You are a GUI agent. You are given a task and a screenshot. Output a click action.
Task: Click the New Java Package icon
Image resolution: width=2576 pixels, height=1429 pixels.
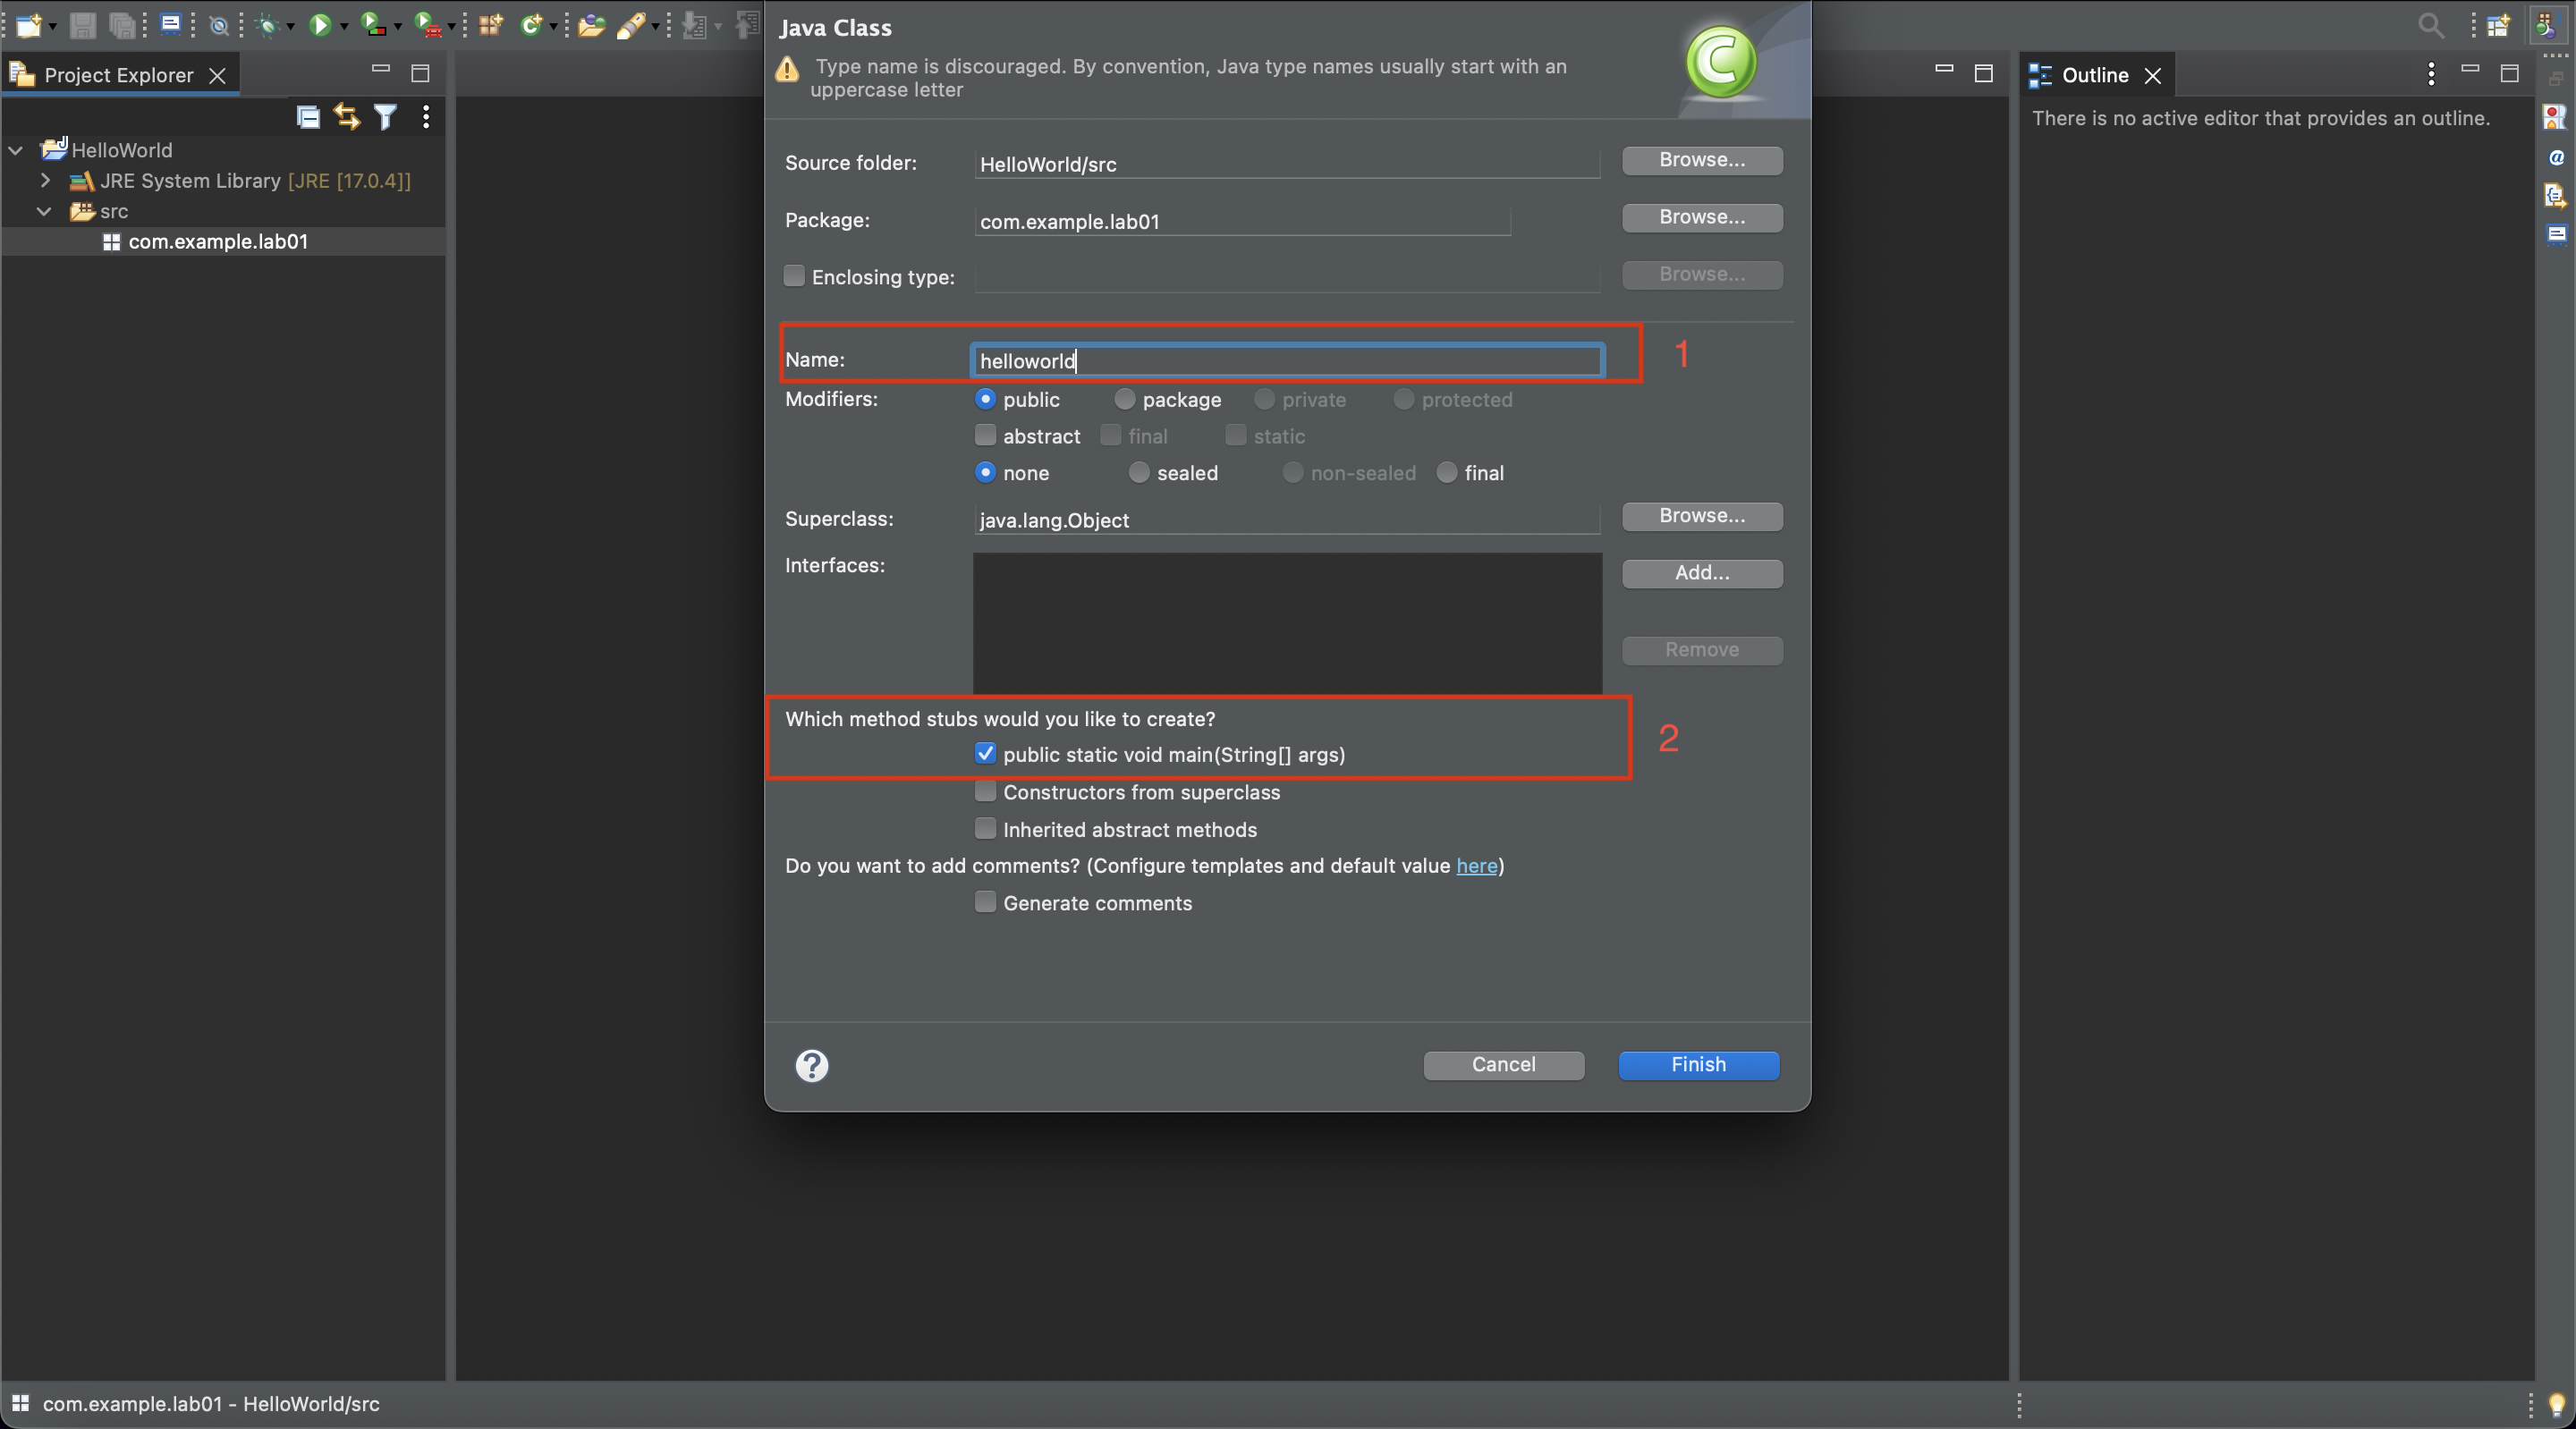tap(490, 25)
